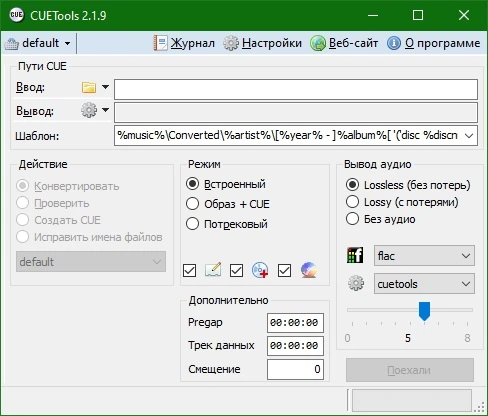The width and height of the screenshot is (488, 416).
Task: Minimize the CUETools window
Action: click(x=373, y=15)
